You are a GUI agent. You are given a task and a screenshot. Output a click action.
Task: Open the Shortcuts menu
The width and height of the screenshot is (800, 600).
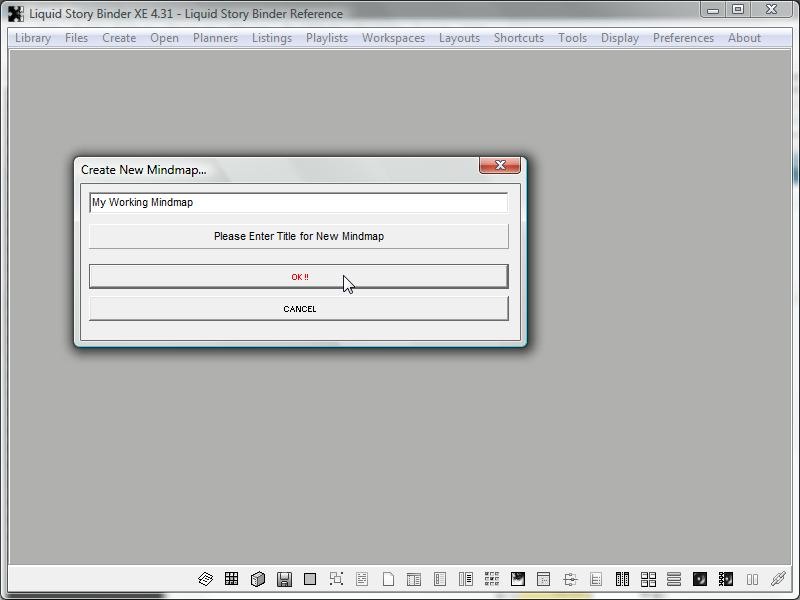coord(518,38)
